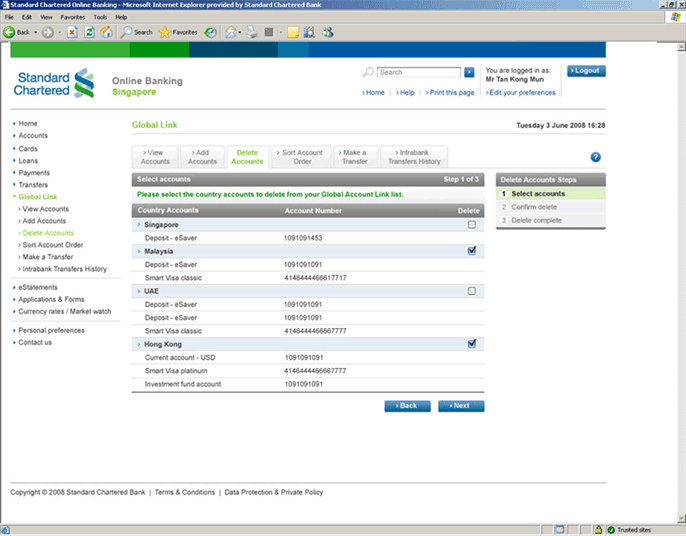Open eStatements in the sidebar
686x536 pixels.
[38, 287]
